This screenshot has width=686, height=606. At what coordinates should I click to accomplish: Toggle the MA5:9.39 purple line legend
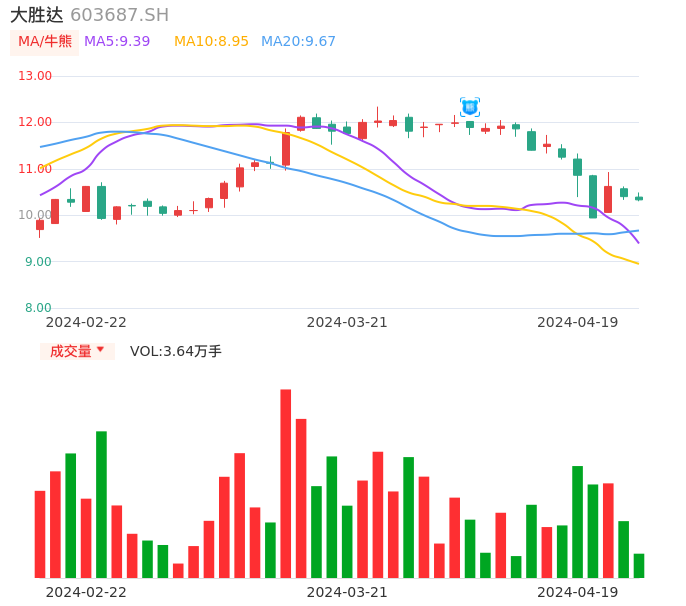[117, 42]
